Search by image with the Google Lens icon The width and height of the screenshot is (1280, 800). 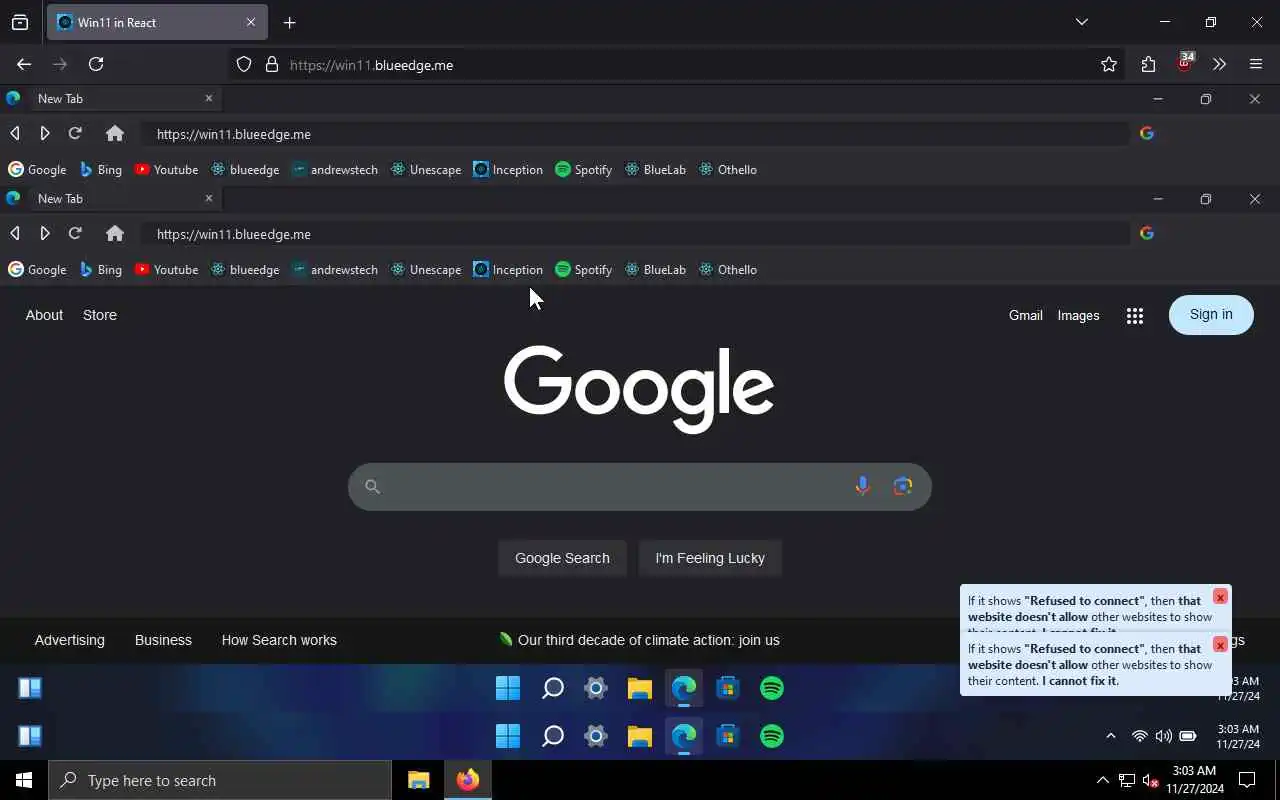pos(903,486)
